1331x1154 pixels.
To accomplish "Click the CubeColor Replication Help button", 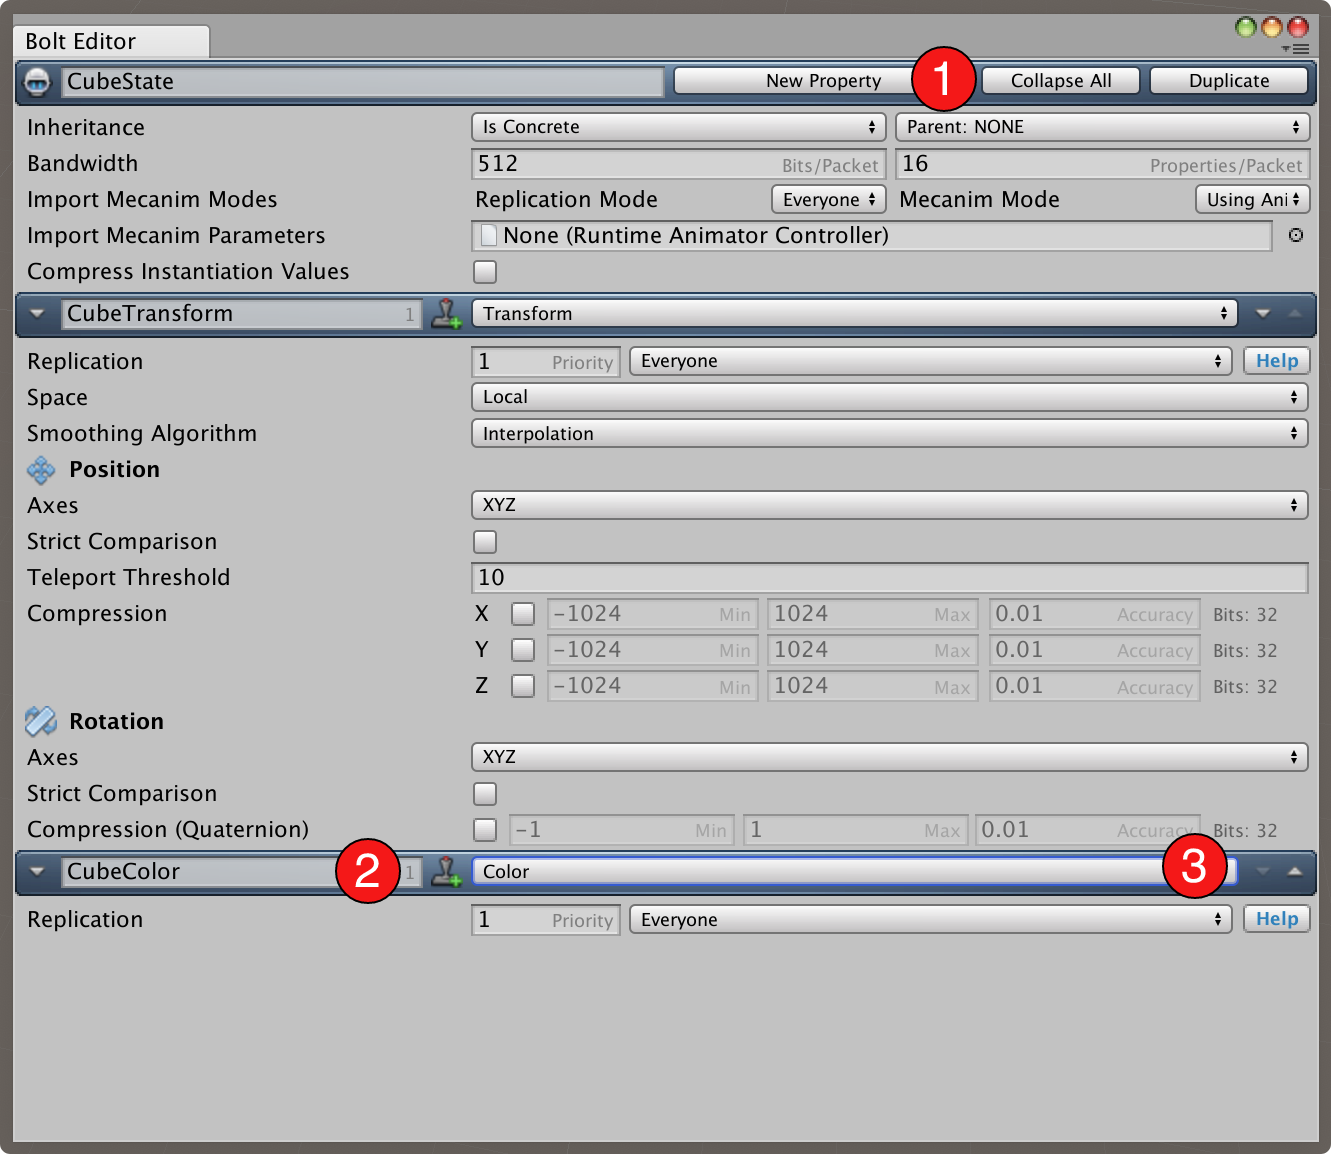I will tap(1277, 920).
